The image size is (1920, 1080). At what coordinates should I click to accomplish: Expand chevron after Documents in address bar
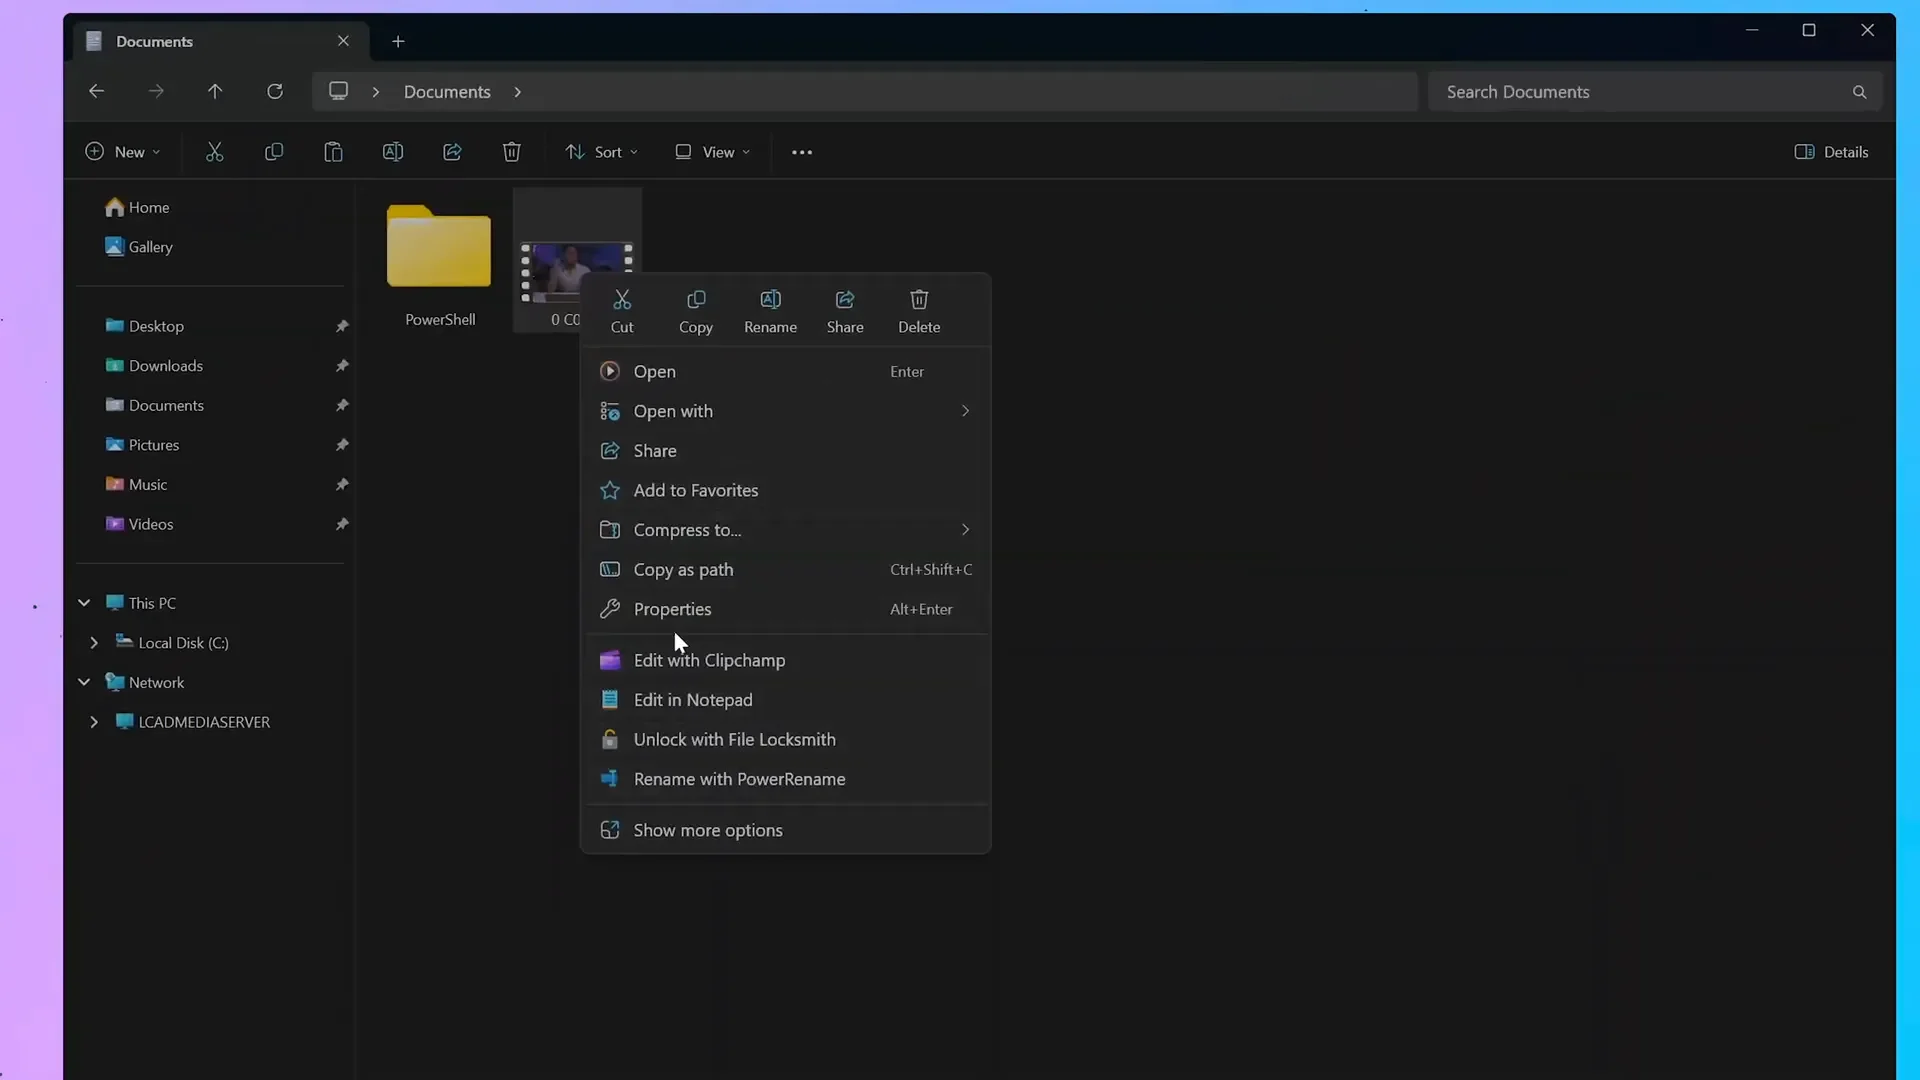click(x=517, y=92)
